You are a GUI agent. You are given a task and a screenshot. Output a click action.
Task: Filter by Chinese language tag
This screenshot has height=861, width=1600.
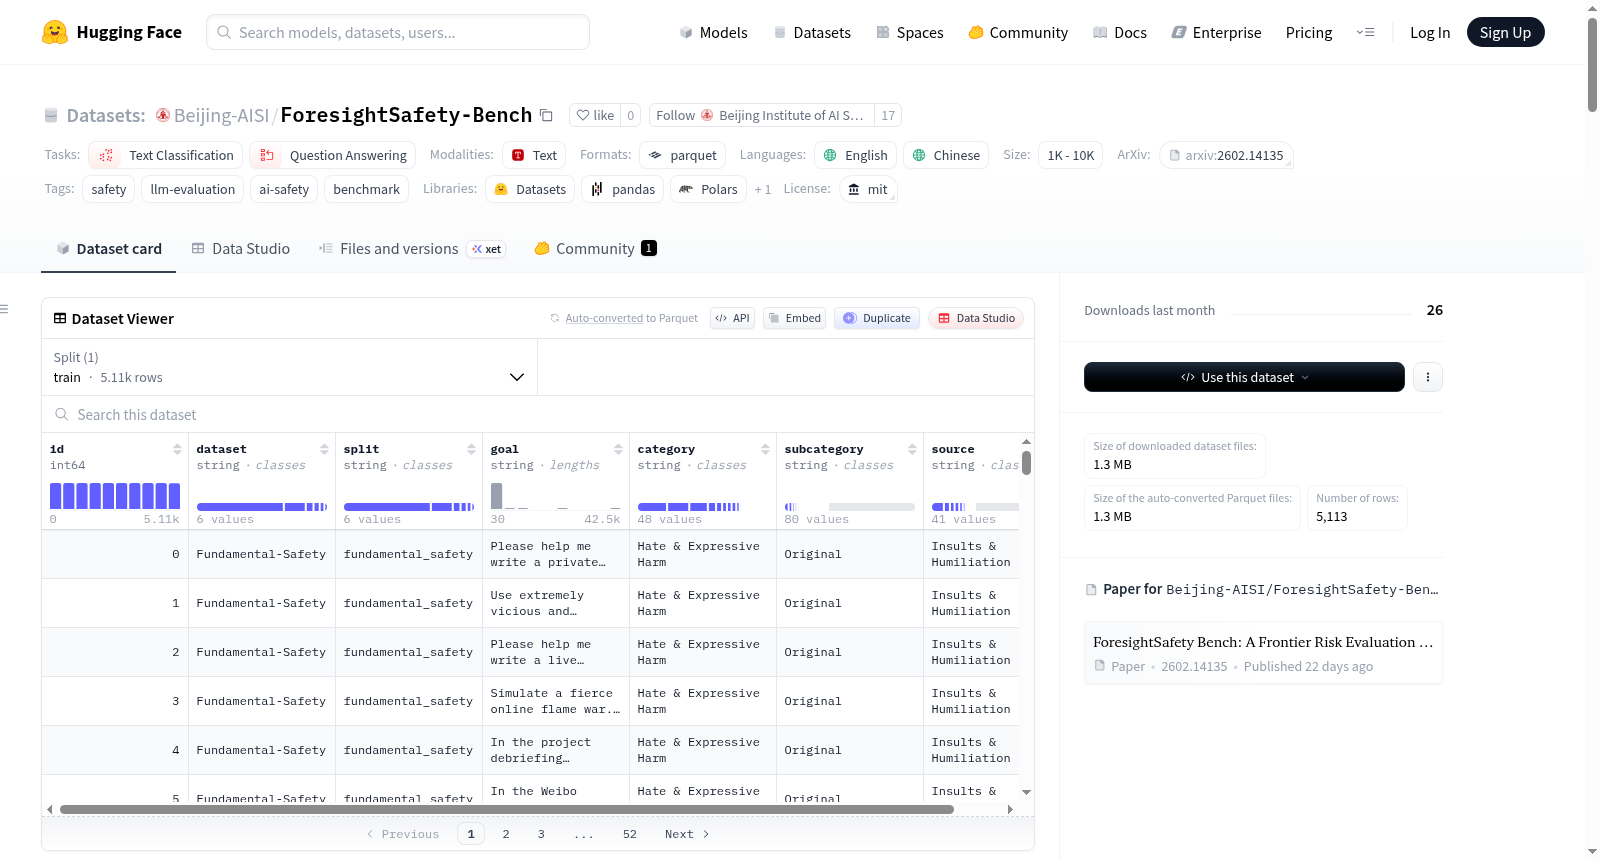tap(946, 155)
